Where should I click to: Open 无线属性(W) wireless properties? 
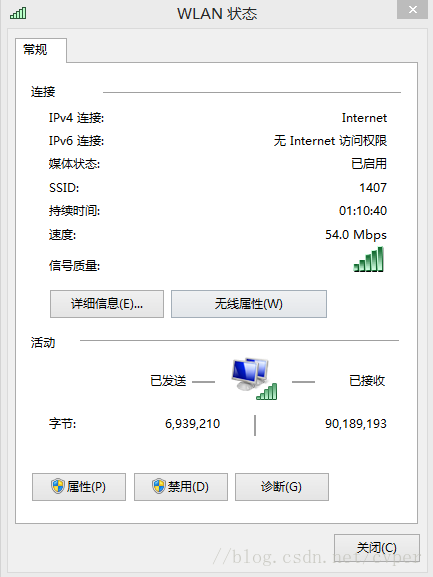(249, 304)
